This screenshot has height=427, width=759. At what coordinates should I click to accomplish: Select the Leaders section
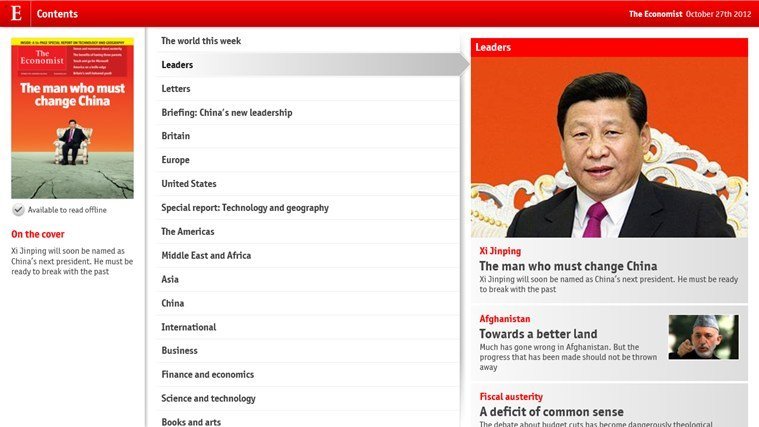tap(308, 64)
